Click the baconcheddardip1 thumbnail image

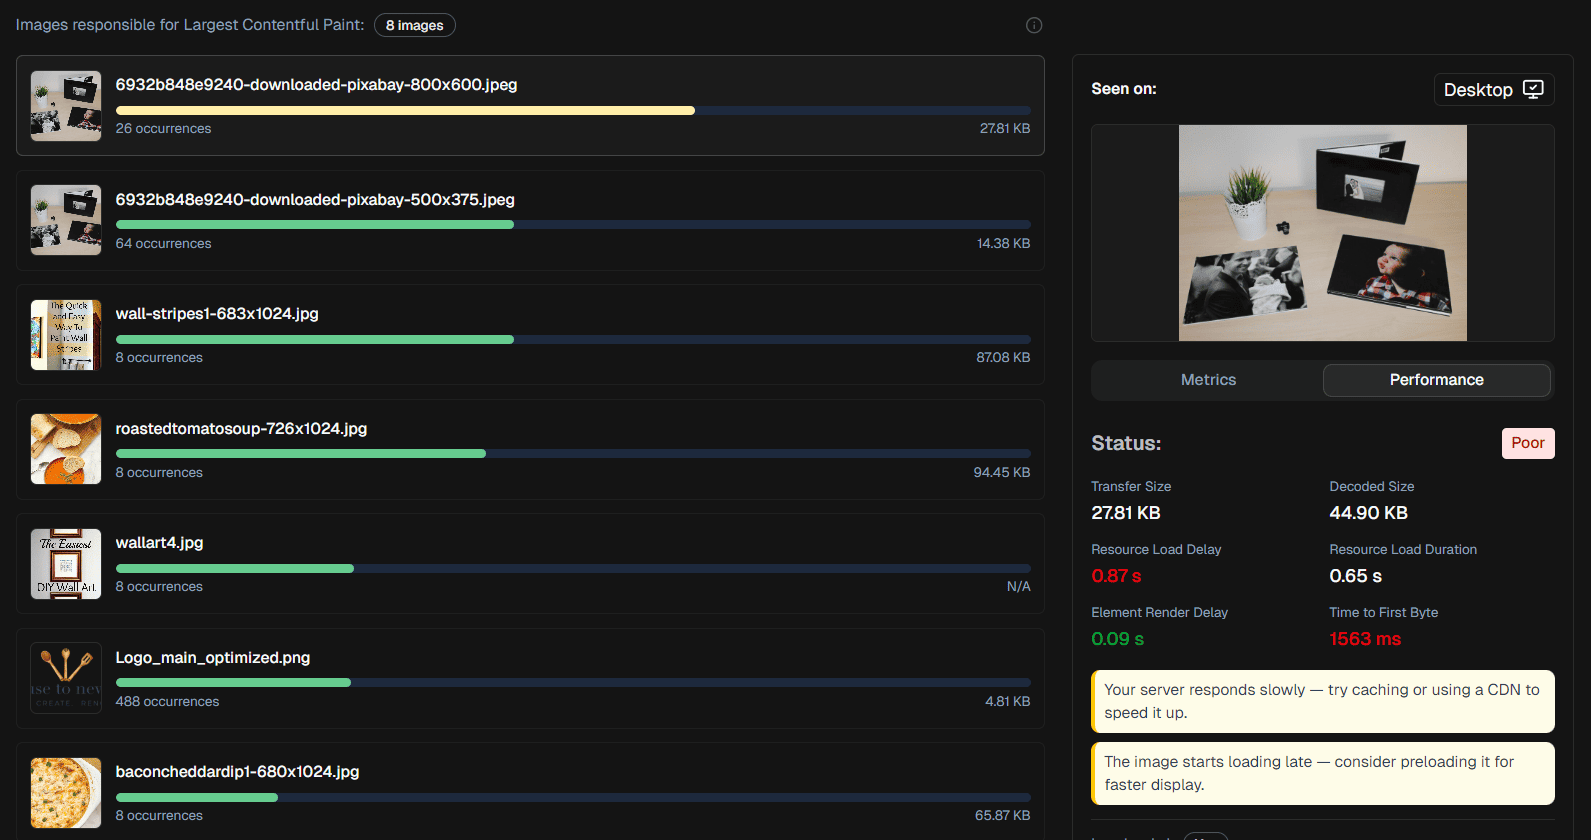pos(66,793)
